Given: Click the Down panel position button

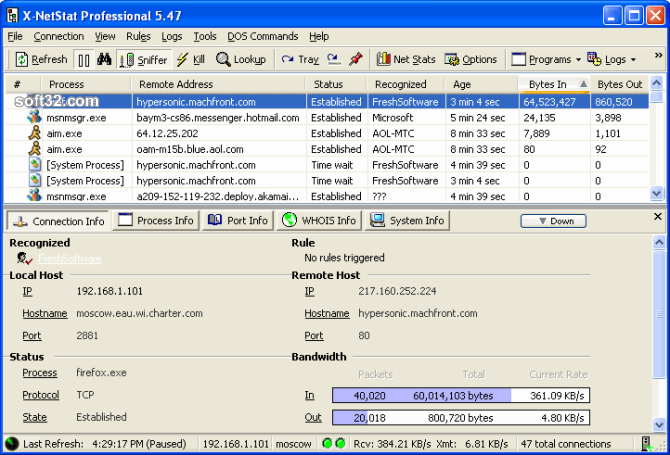Looking at the screenshot, I should [x=553, y=221].
